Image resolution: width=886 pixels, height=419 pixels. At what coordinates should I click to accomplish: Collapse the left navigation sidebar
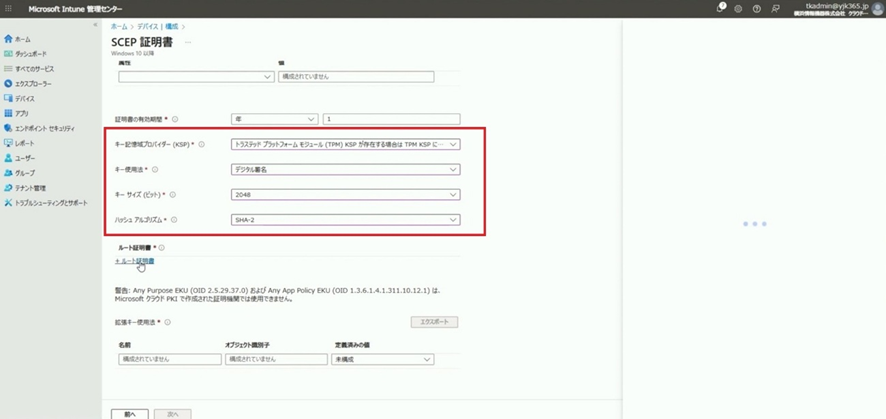[x=96, y=26]
